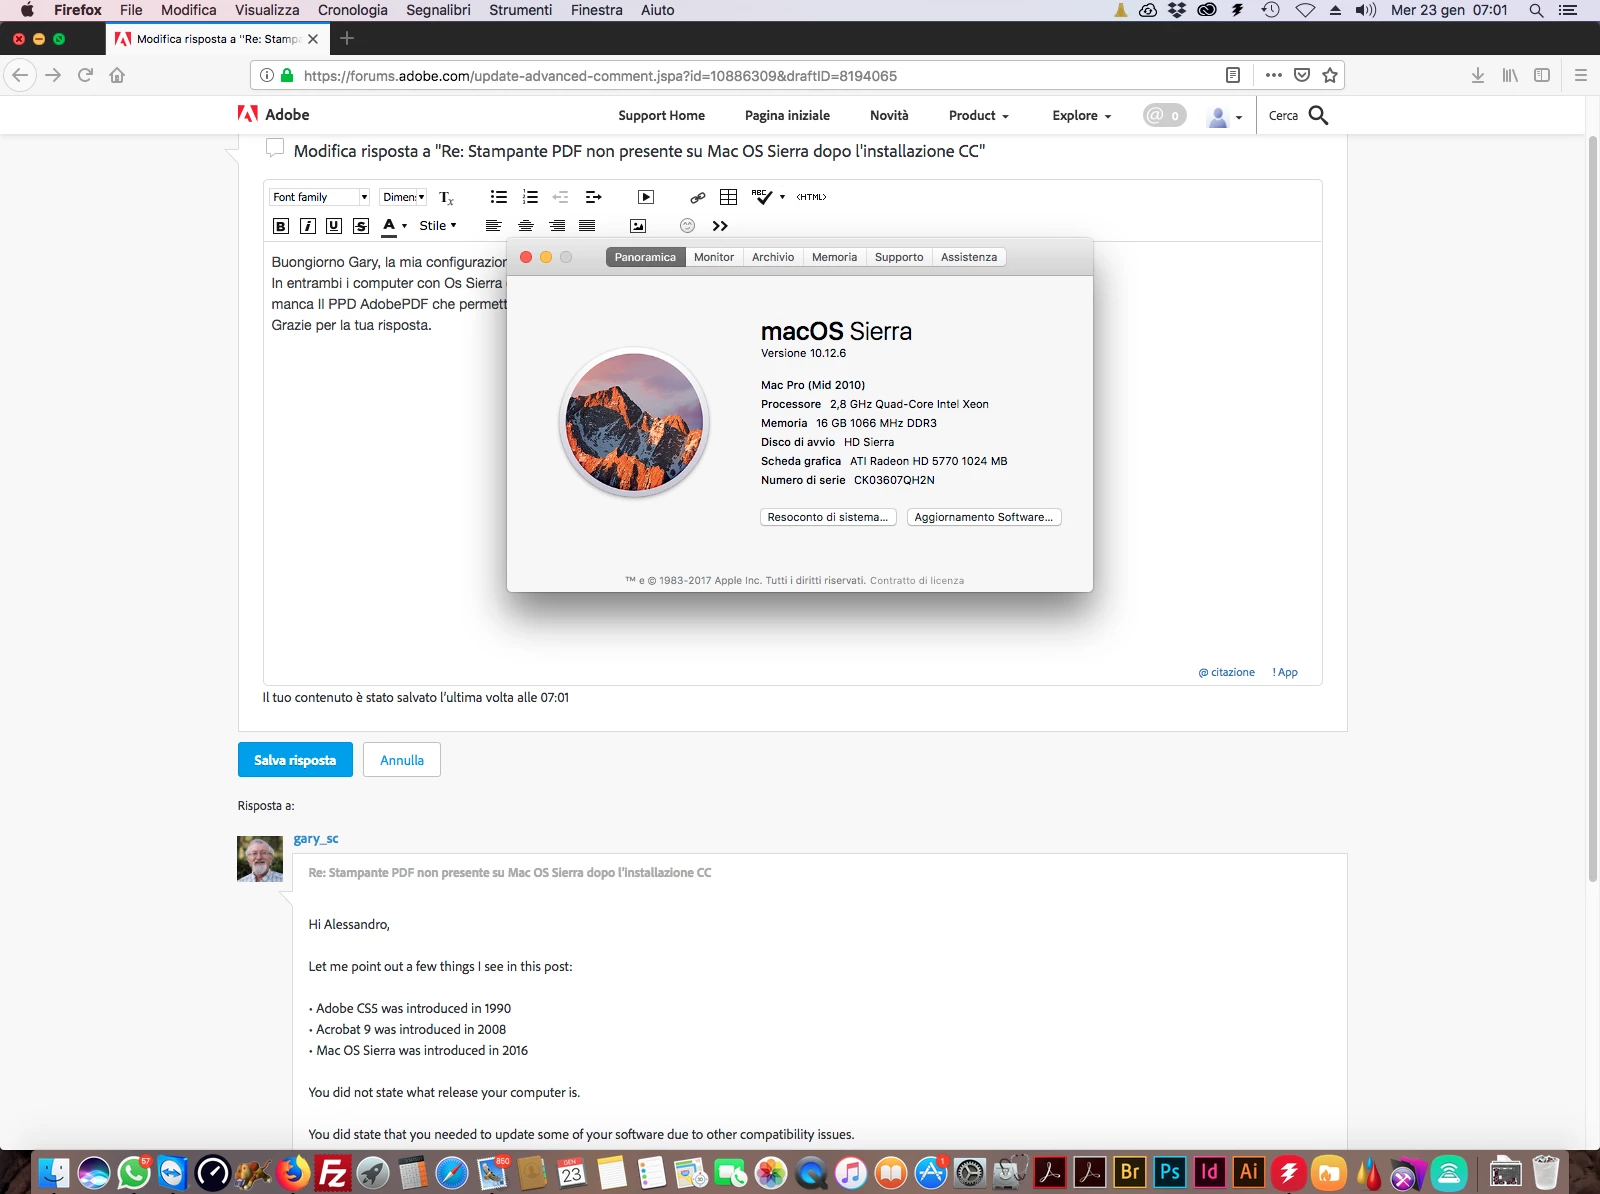Align text right

point(557,226)
